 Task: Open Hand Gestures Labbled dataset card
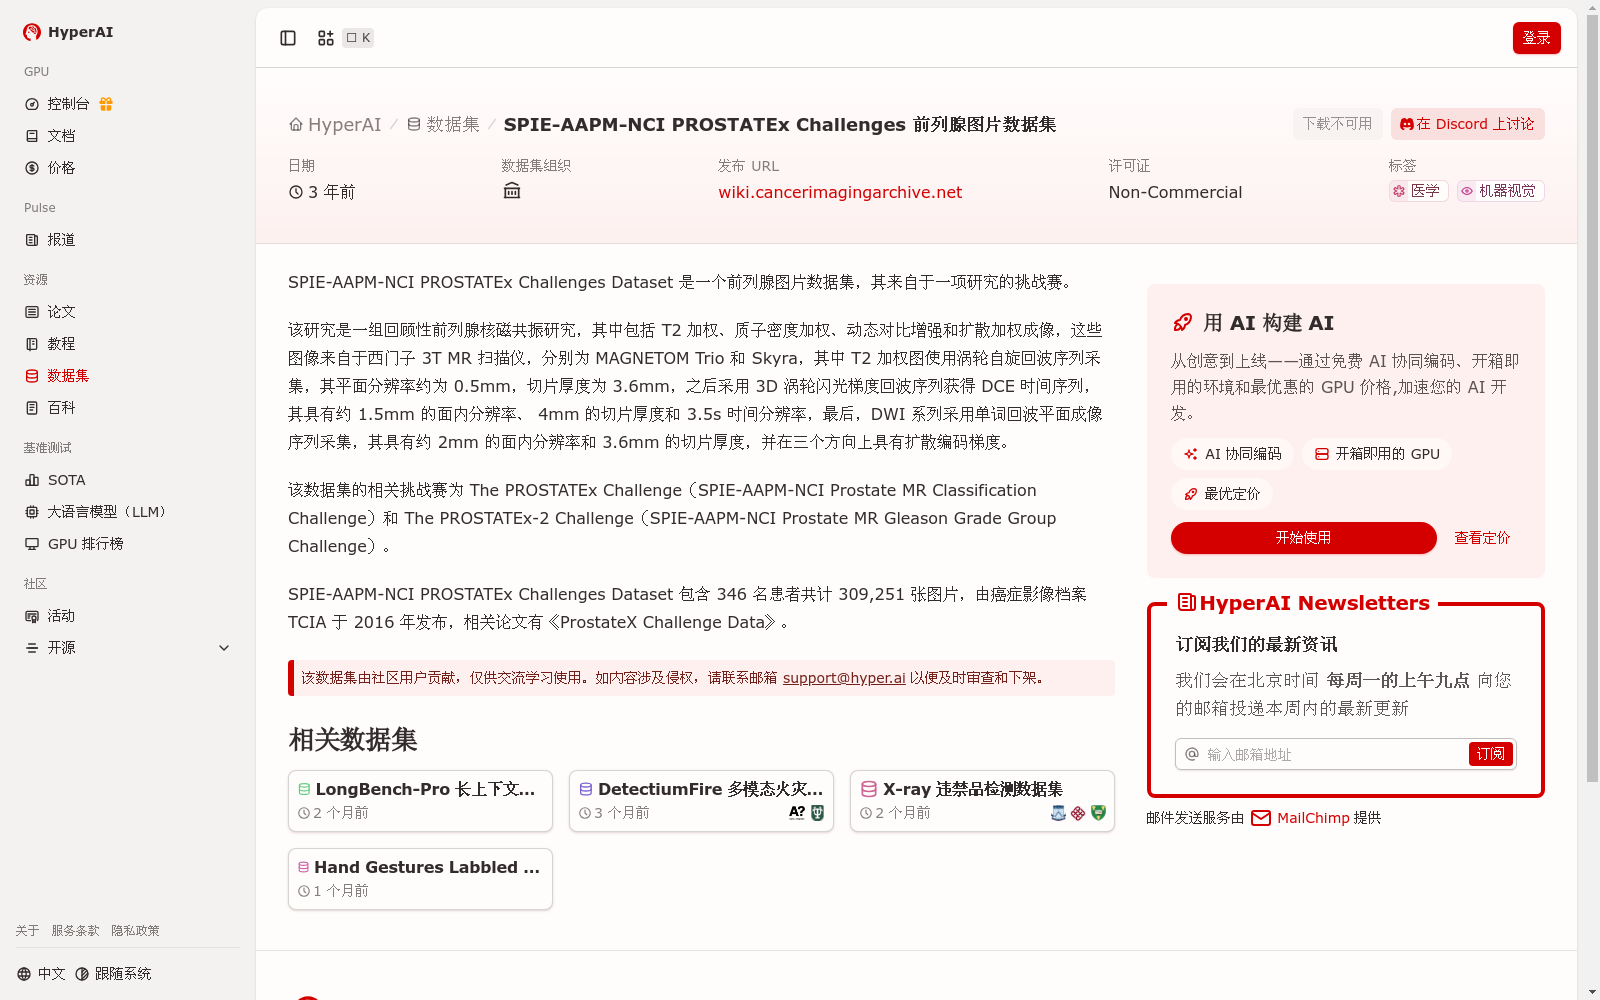click(x=420, y=879)
